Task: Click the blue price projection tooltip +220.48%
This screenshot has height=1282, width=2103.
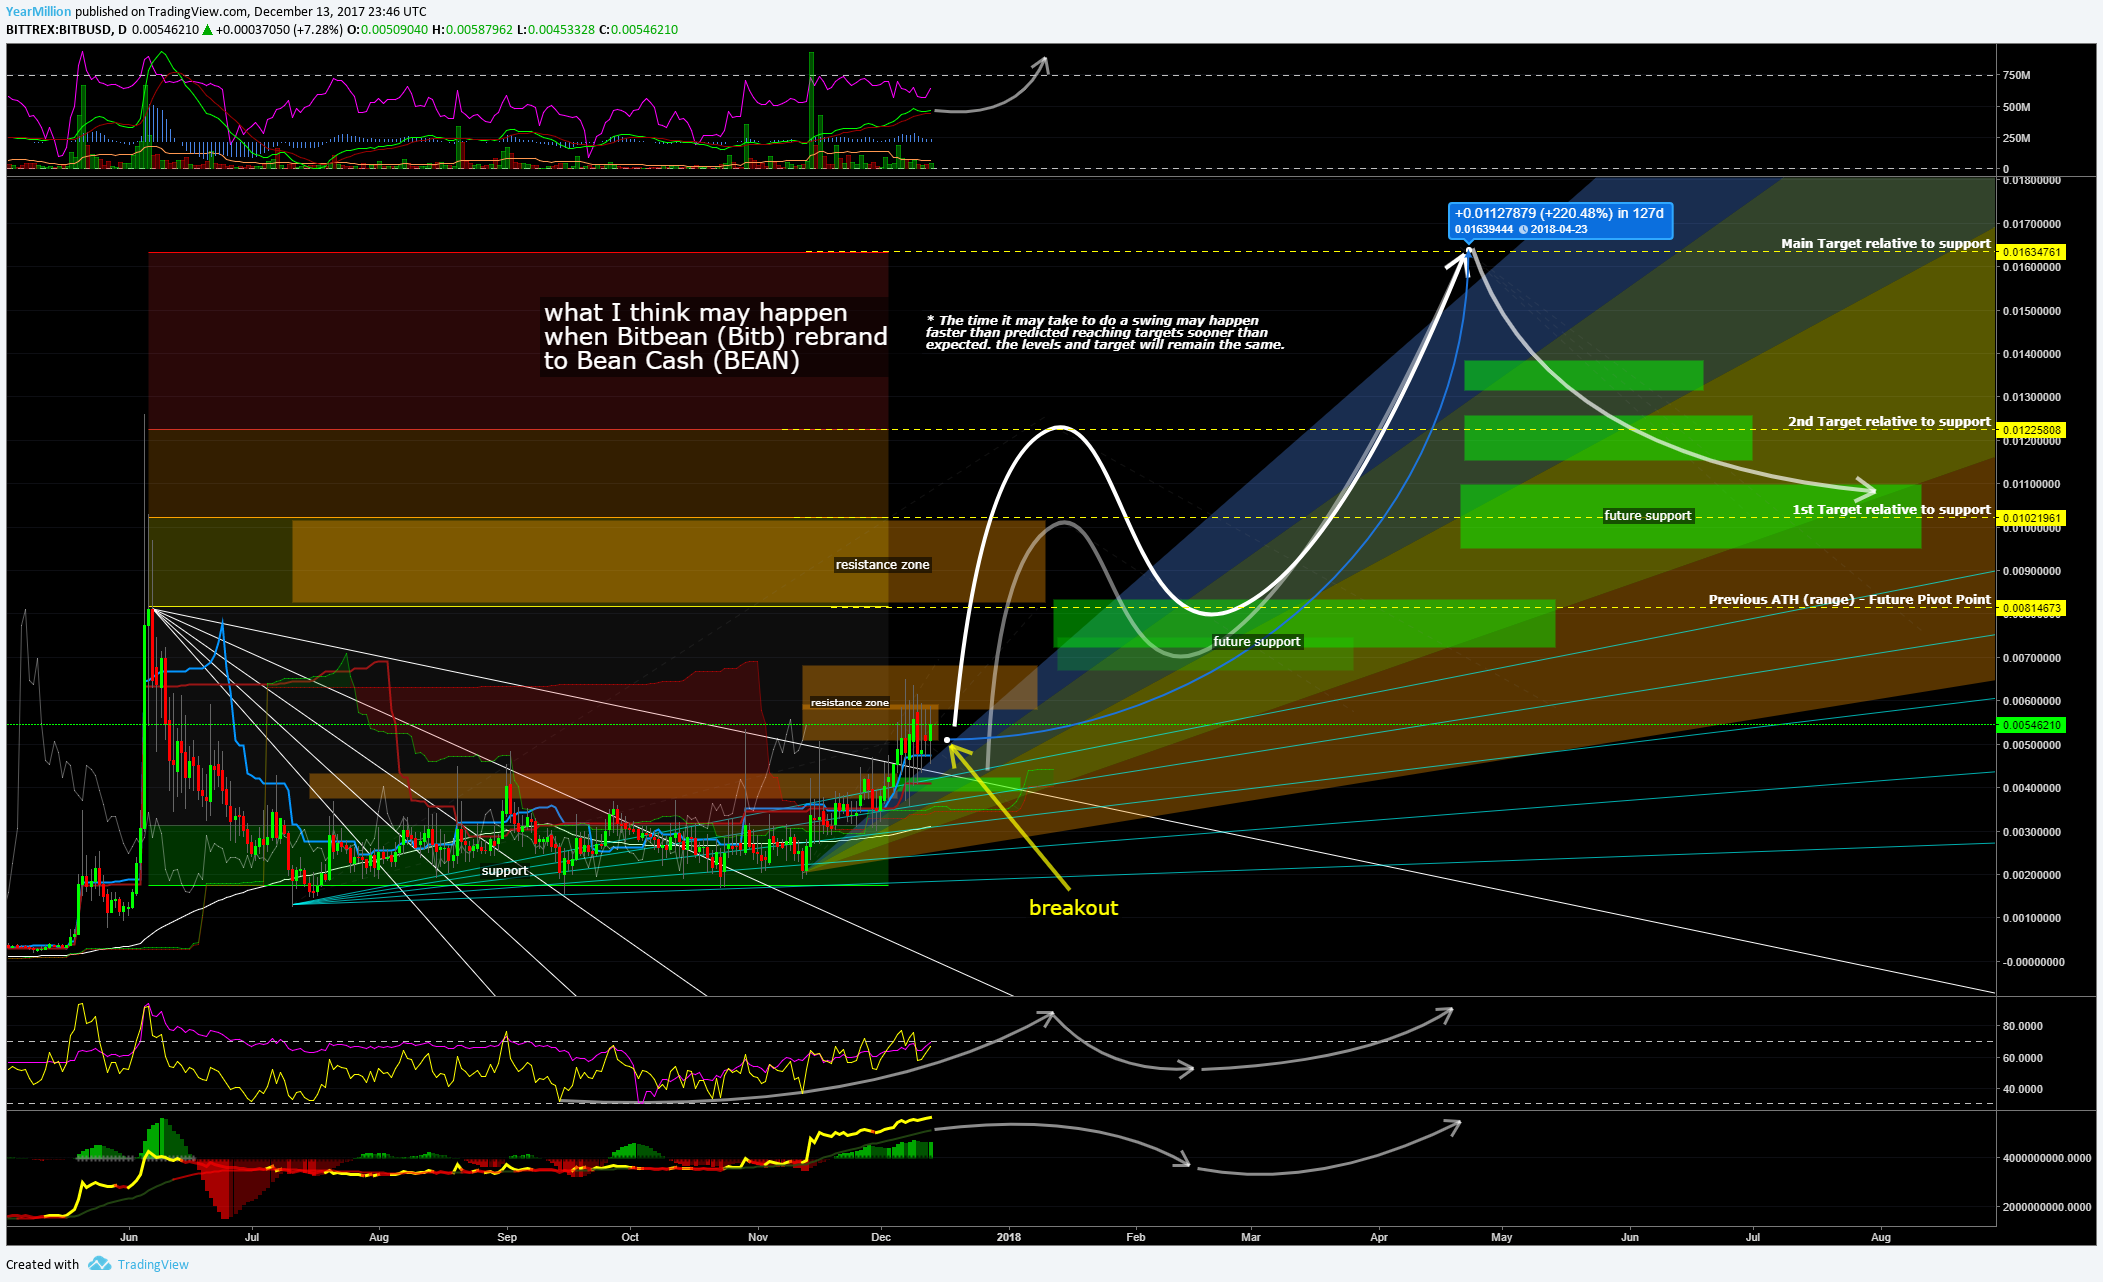Action: click(1560, 220)
